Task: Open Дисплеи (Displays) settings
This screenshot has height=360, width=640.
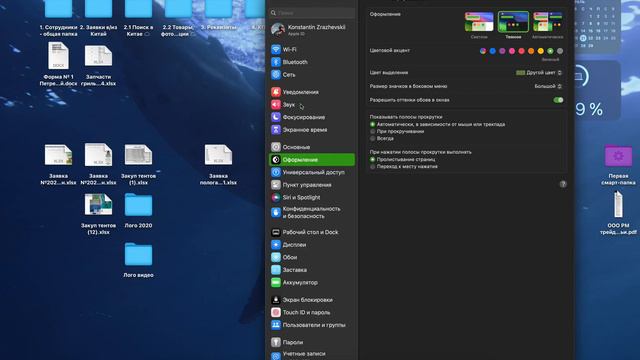Action: (x=312, y=244)
